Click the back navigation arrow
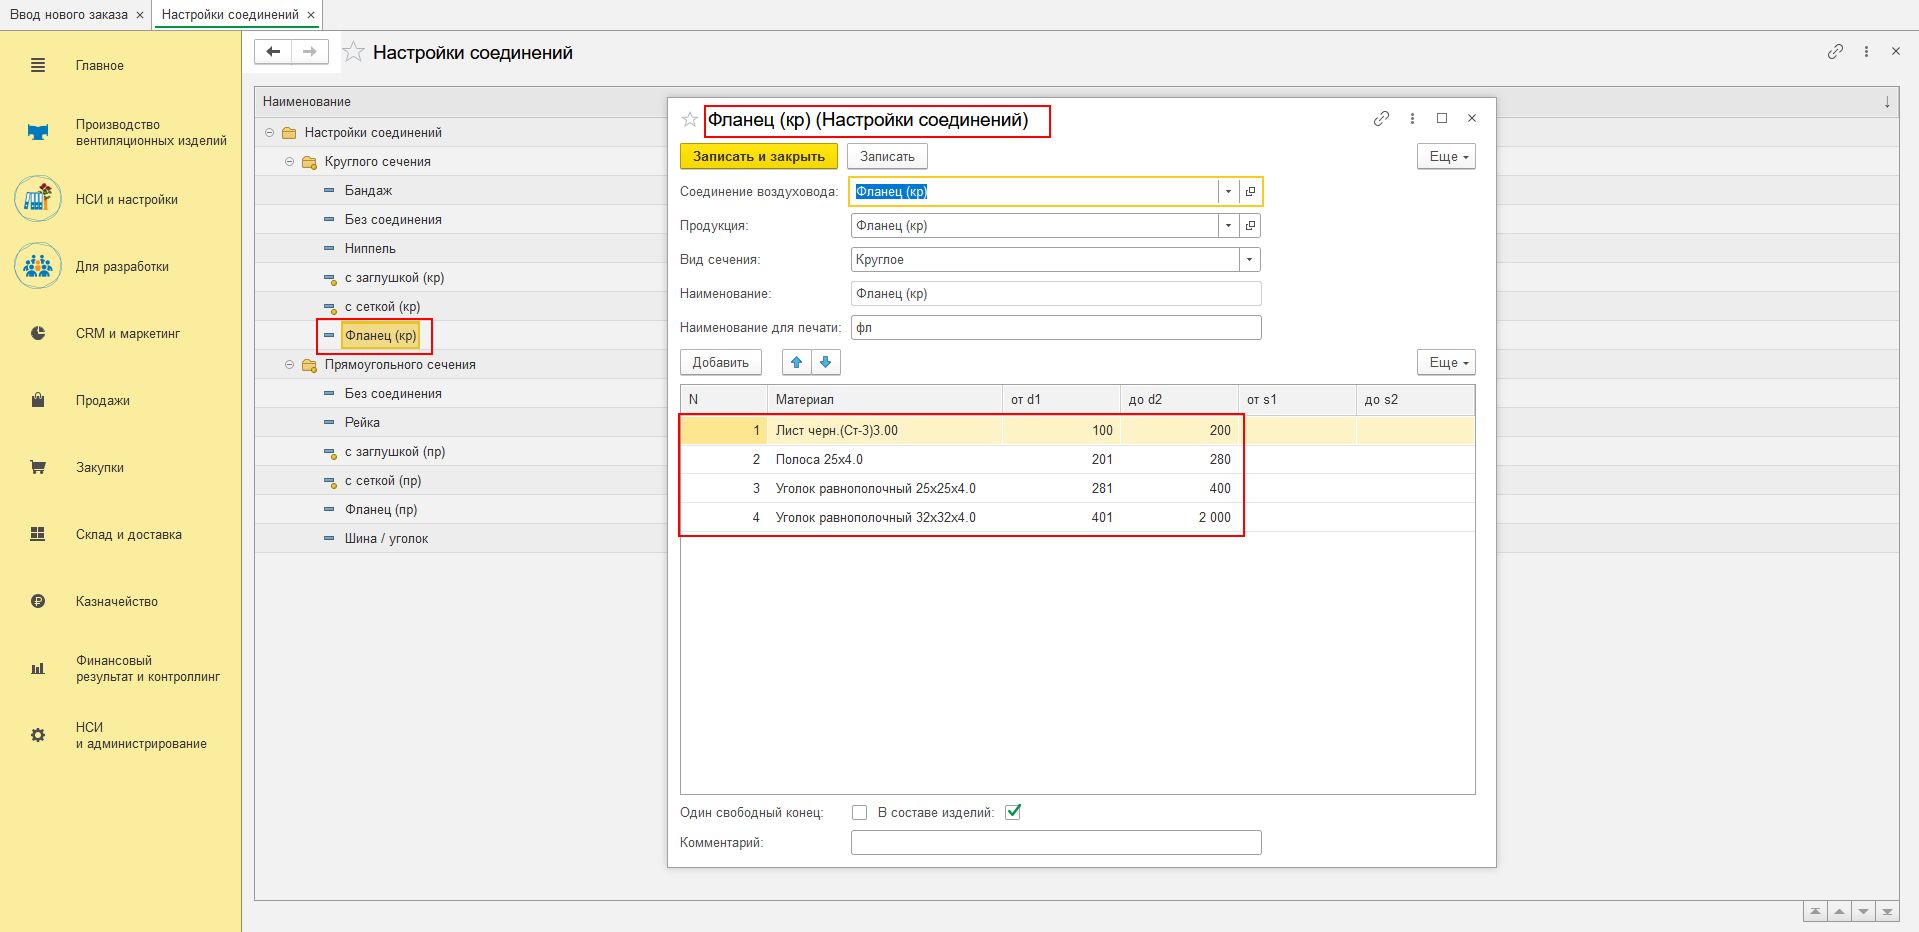The width and height of the screenshot is (1919, 932). point(273,52)
